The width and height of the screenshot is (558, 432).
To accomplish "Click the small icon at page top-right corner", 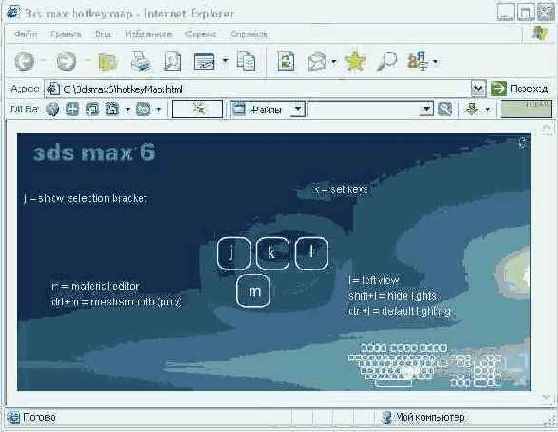I will pyautogui.click(x=523, y=143).
